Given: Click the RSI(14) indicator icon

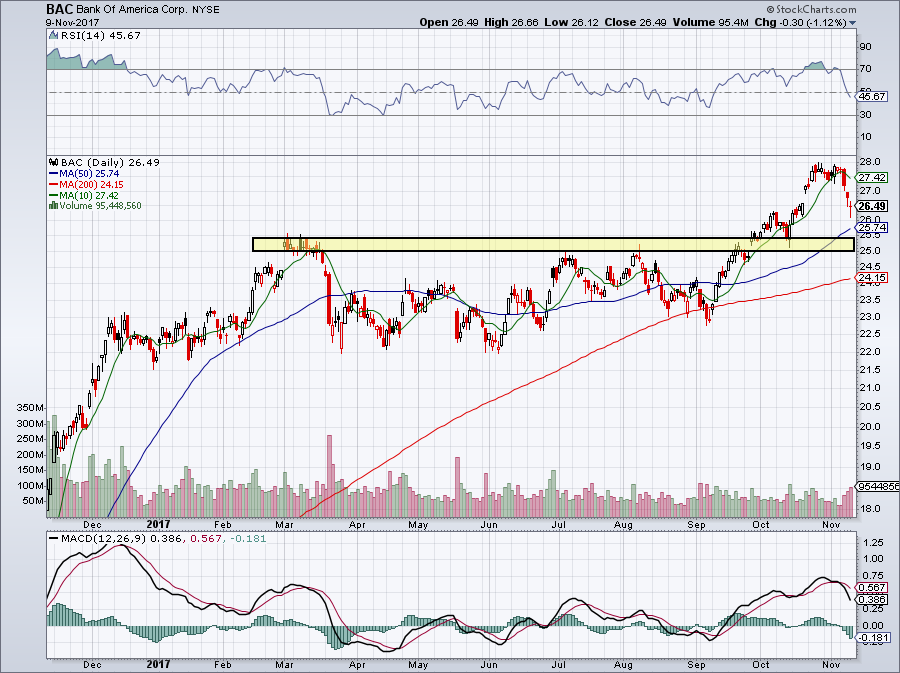Looking at the screenshot, I should coord(53,35).
